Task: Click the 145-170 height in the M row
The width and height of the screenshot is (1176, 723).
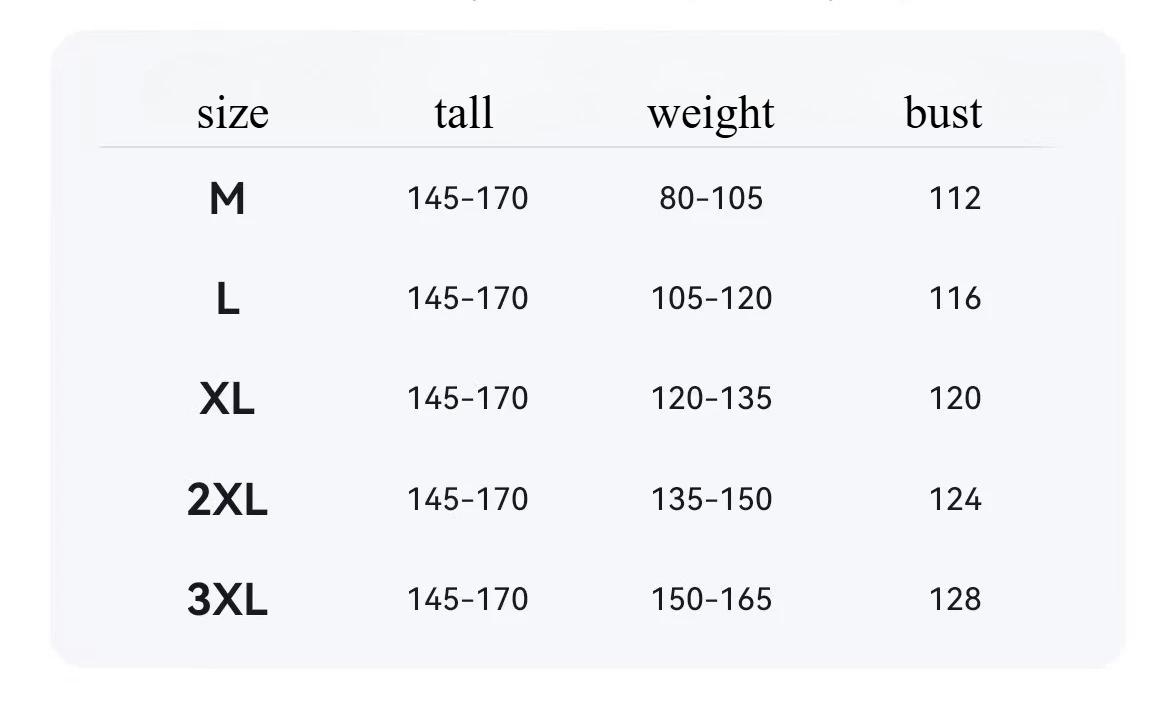Action: 467,198
